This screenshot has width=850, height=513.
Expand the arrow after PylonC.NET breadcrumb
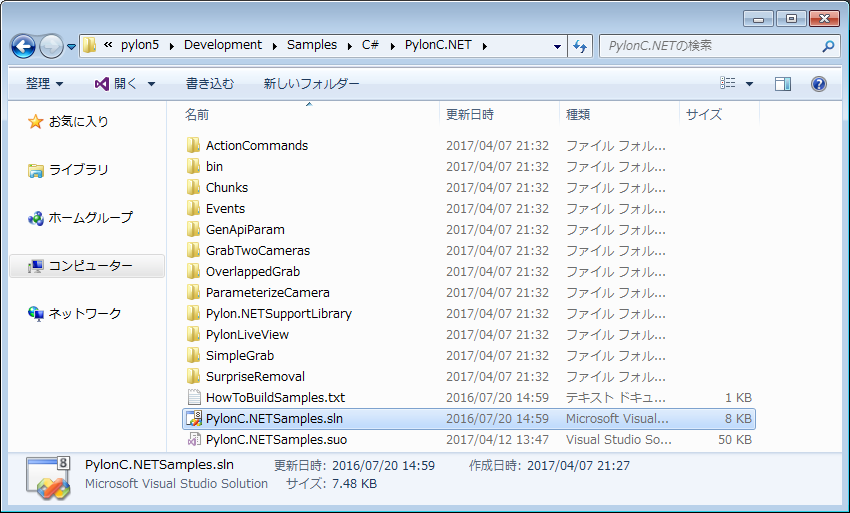[484, 46]
